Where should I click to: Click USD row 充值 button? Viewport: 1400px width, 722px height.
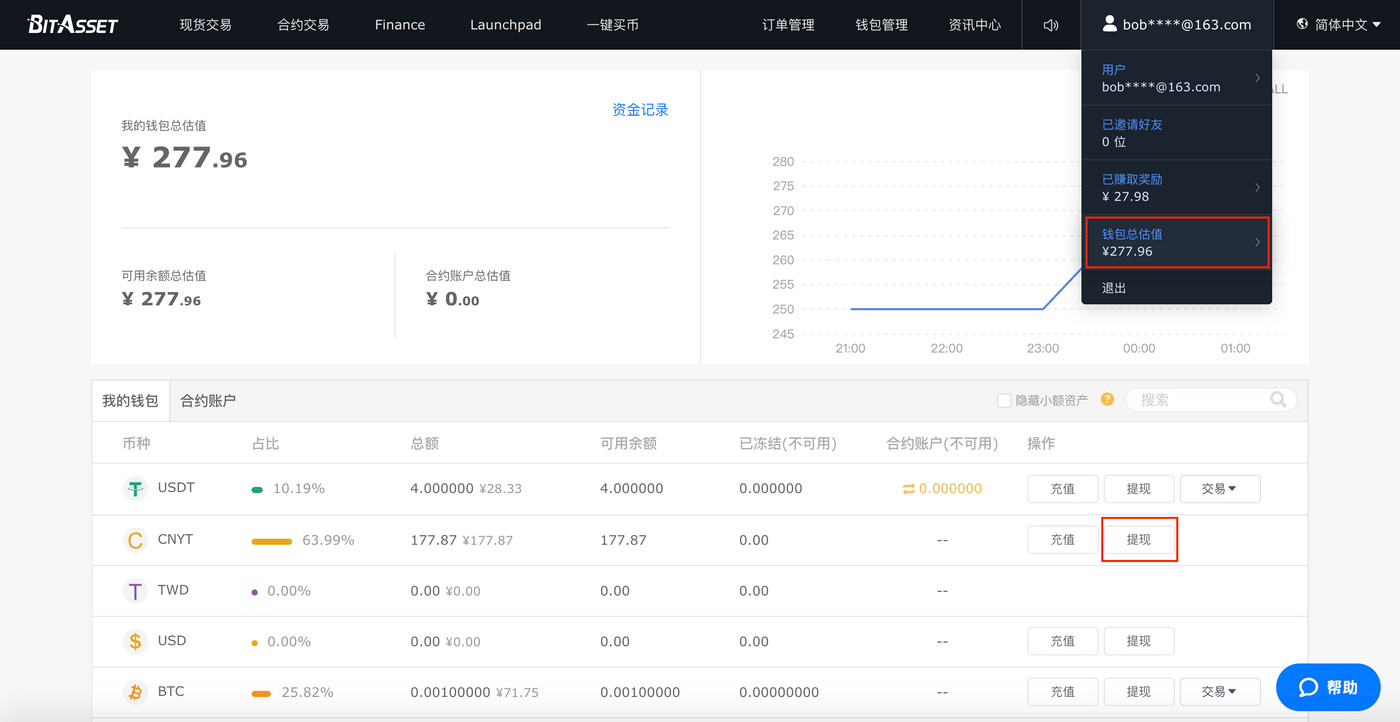point(1063,641)
